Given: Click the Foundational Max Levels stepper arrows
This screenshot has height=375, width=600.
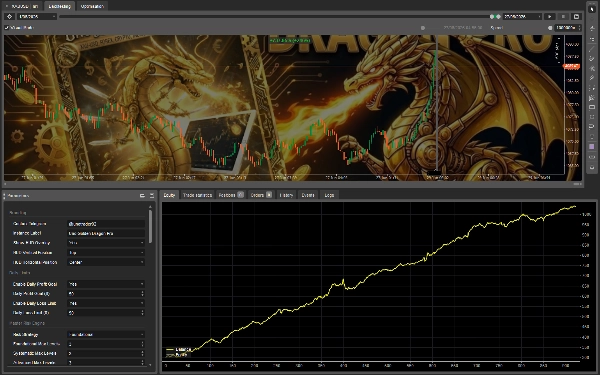Looking at the screenshot, I should [x=142, y=344].
